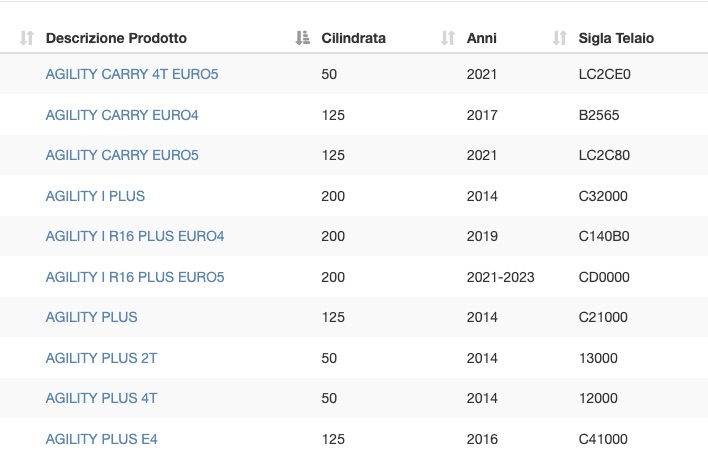Select frame code B2565 cell
708x465 pixels.
coord(599,115)
